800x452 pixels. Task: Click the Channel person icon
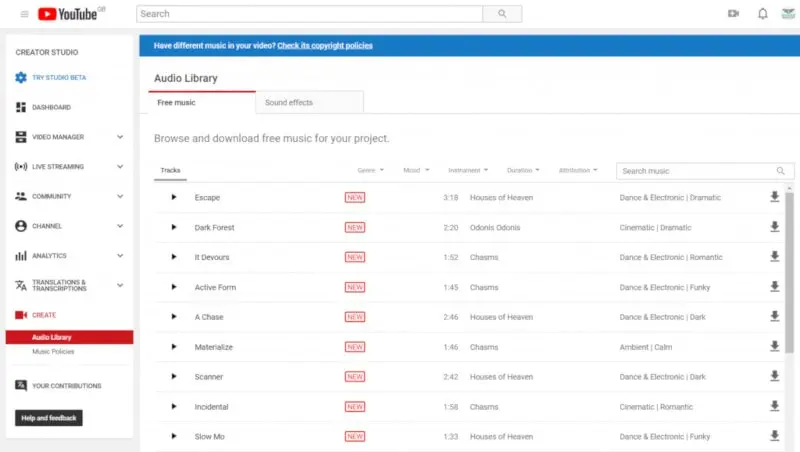(x=20, y=226)
